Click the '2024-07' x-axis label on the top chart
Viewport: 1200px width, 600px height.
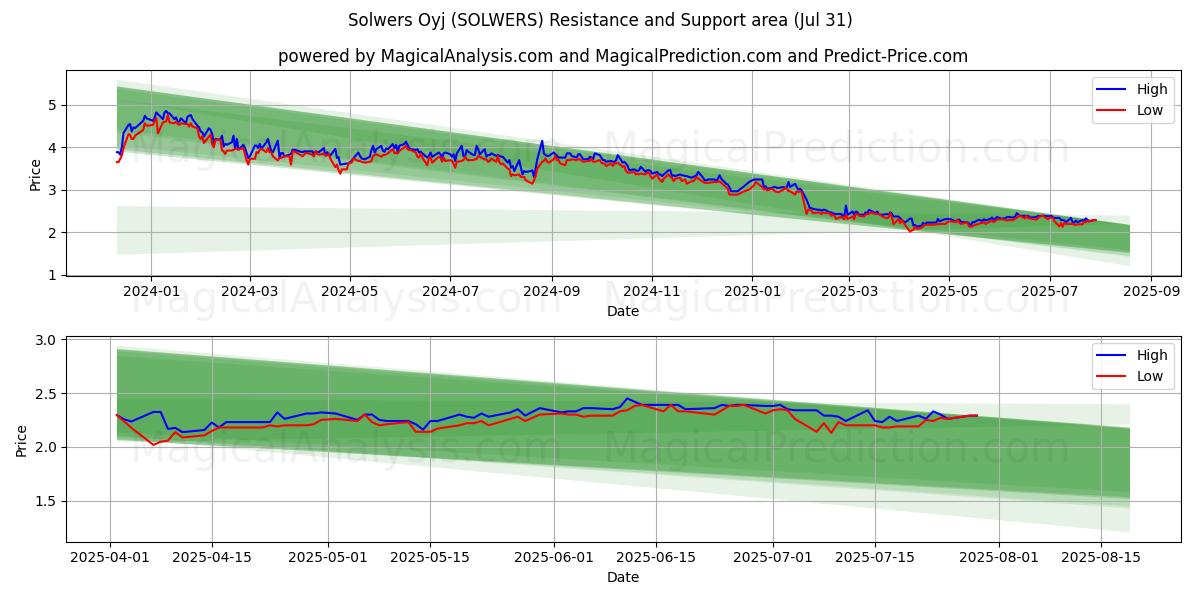[x=450, y=292]
